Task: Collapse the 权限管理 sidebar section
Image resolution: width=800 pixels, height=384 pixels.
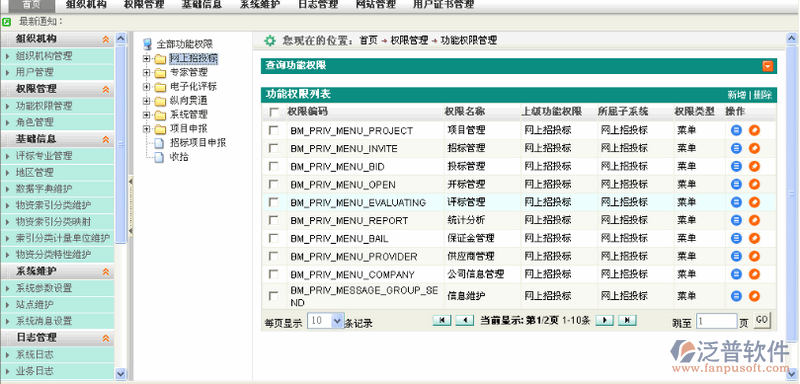Action: (x=106, y=89)
